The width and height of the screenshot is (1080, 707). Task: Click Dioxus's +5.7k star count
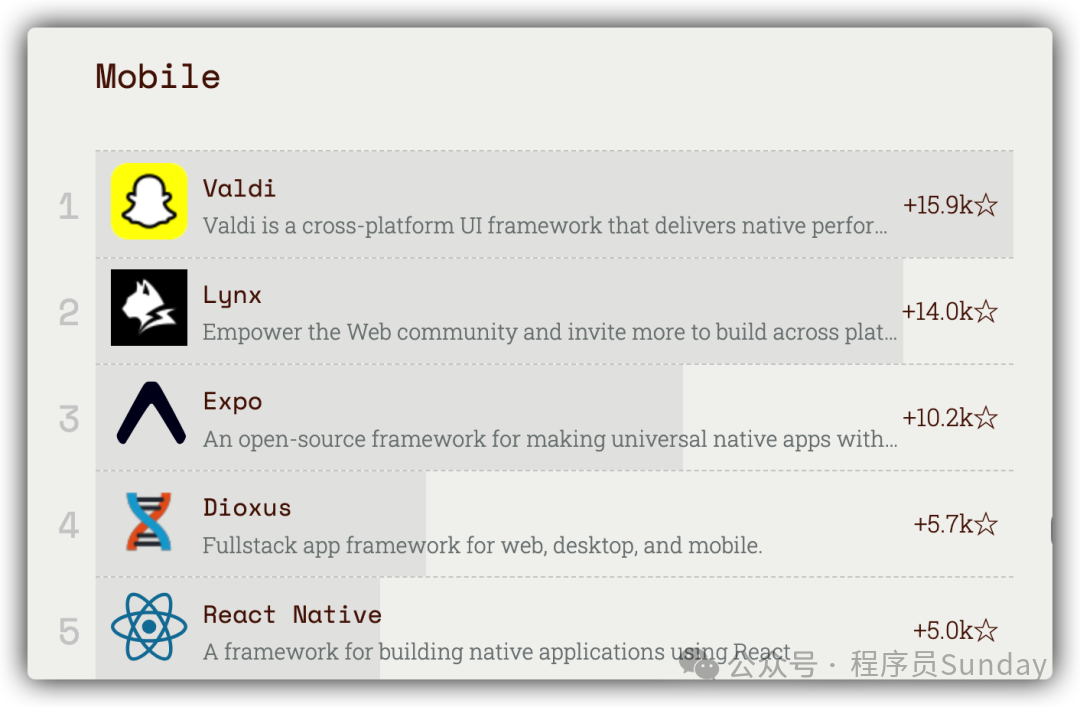point(955,524)
